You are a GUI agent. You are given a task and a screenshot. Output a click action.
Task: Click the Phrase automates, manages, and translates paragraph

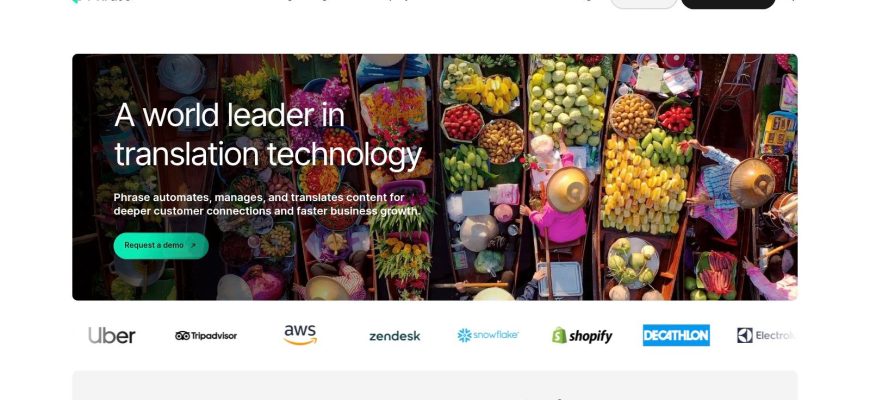[x=267, y=204]
